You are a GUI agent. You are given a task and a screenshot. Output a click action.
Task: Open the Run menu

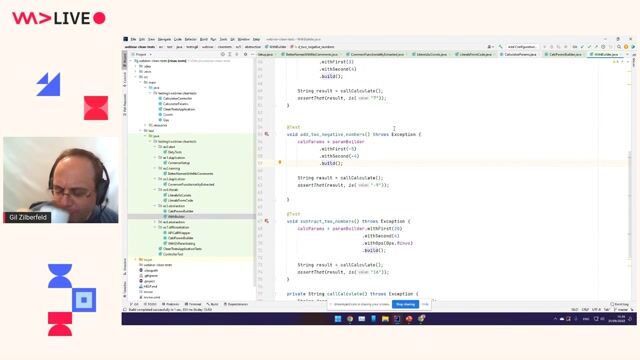click(213, 39)
